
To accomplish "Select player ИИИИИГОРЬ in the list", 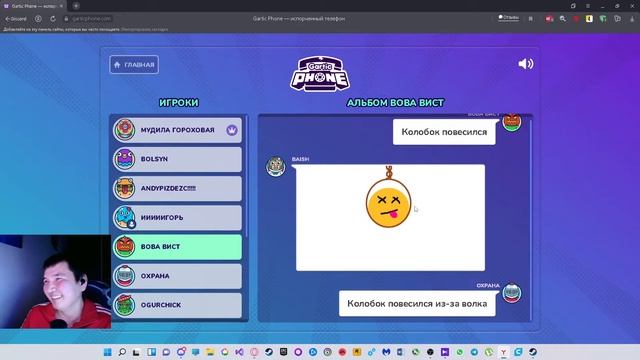I will 178,218.
